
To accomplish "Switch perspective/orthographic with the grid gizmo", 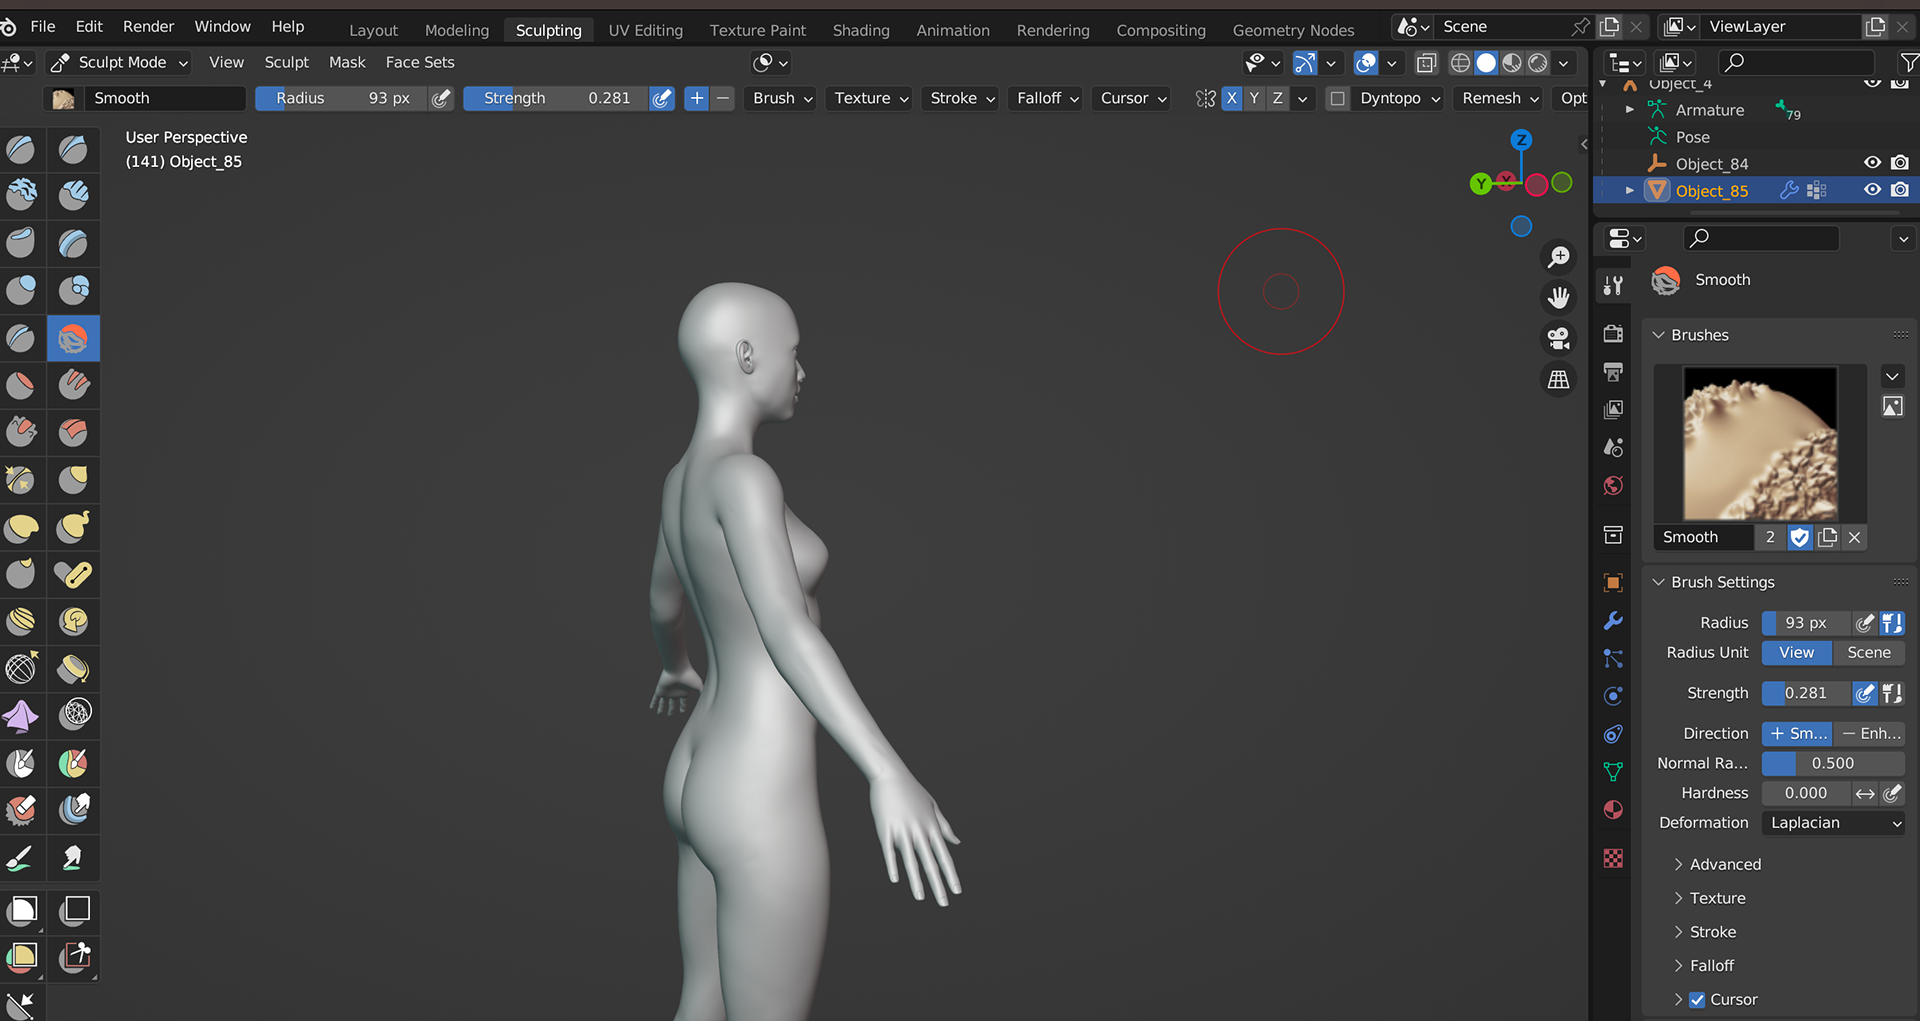I will tap(1558, 380).
